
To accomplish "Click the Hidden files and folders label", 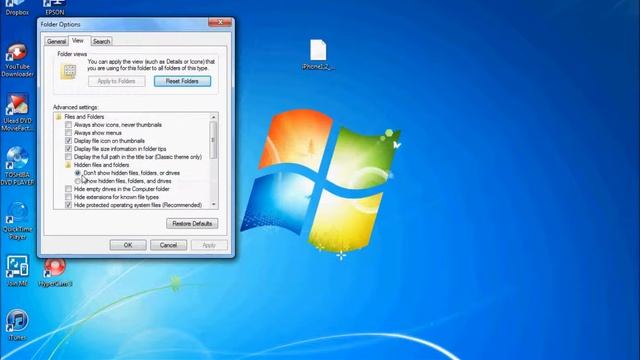I will point(101,165).
